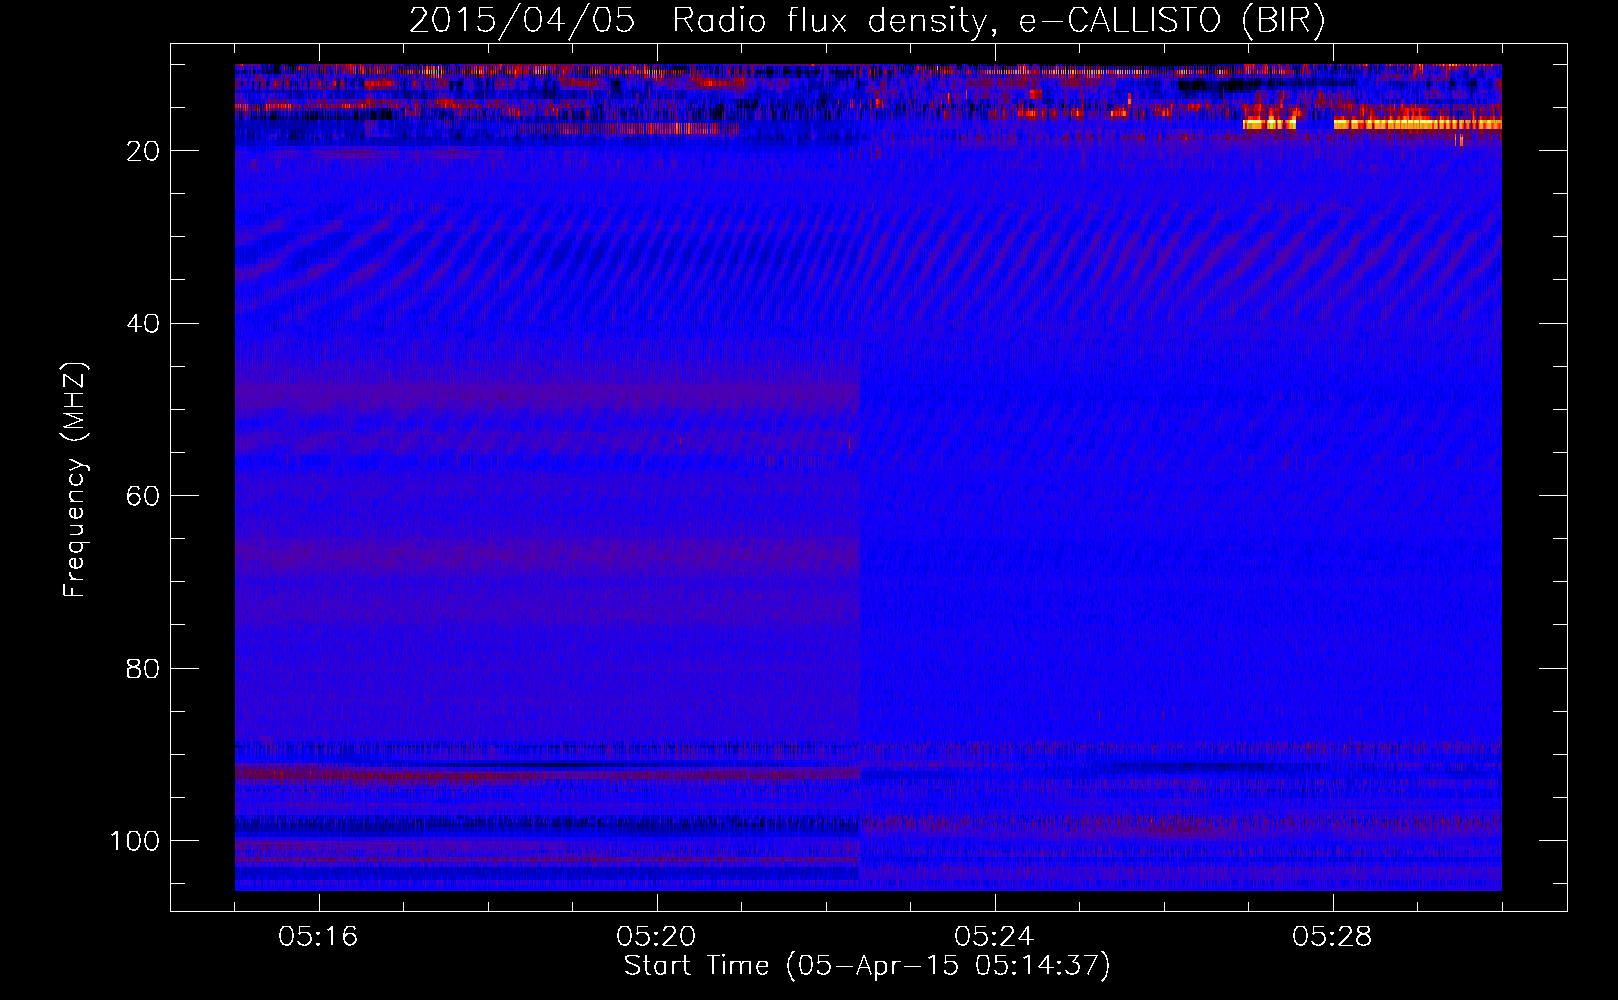Click the 40 MHz frequency tick label
This screenshot has height=1000, width=1618.
[x=144, y=324]
